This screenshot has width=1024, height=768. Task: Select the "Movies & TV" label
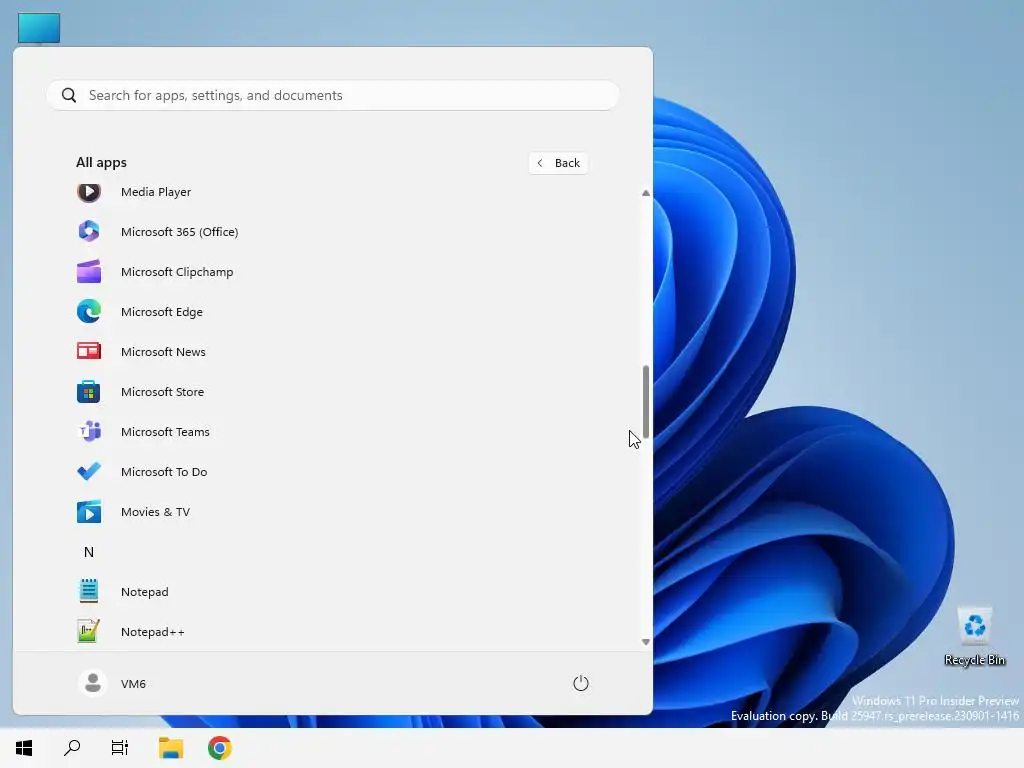[155, 512]
